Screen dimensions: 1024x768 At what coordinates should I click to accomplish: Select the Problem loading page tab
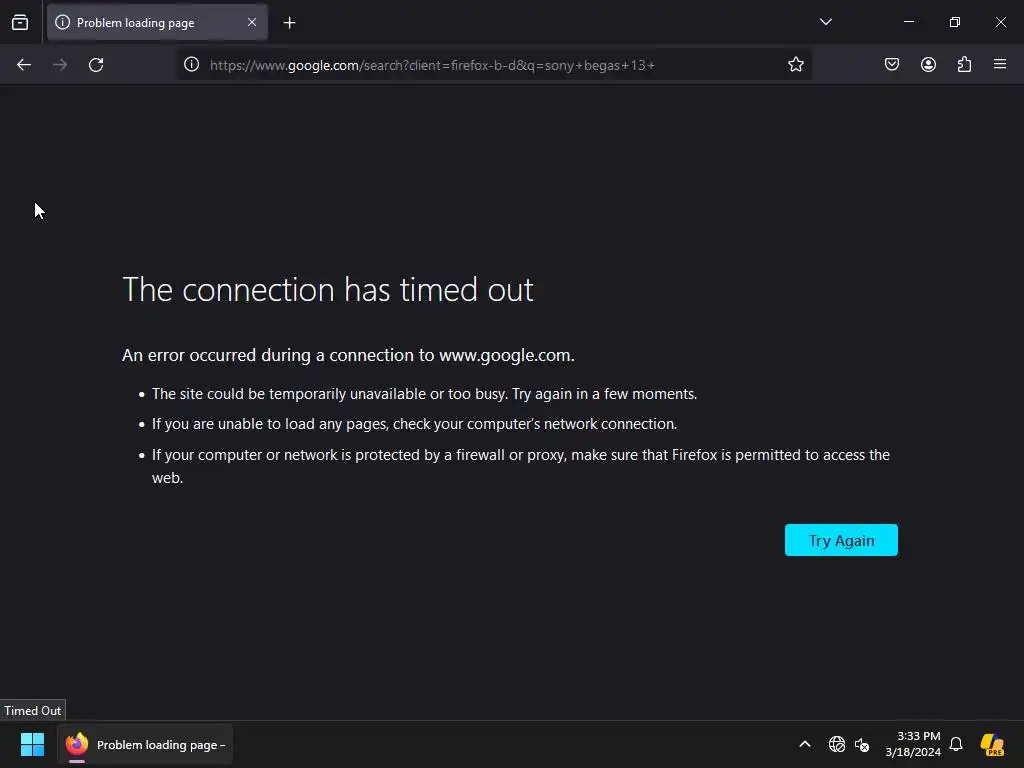pos(157,23)
